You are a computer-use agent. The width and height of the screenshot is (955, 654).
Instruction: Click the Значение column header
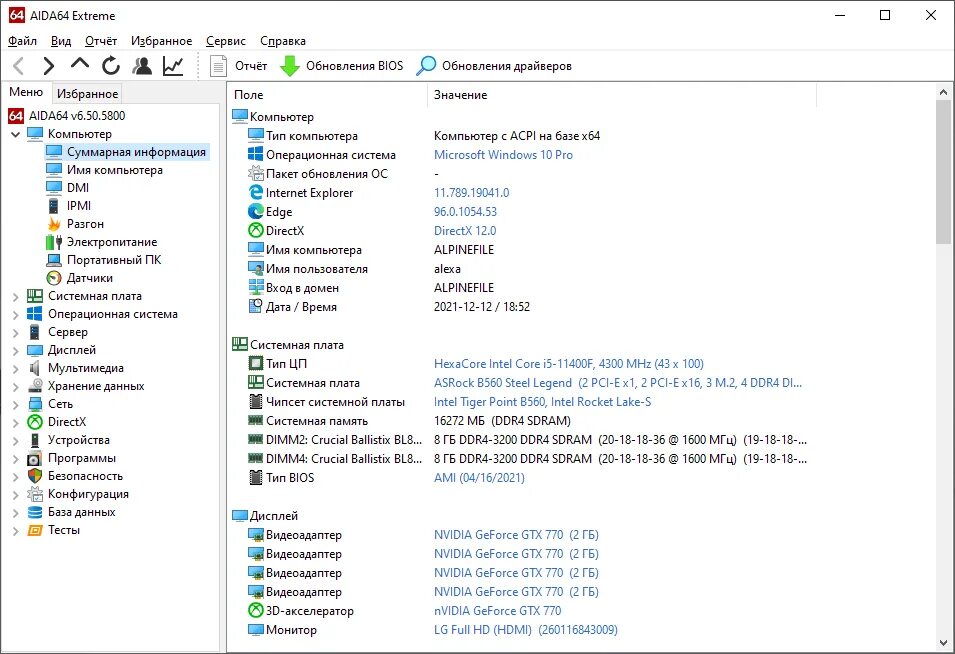click(621, 95)
